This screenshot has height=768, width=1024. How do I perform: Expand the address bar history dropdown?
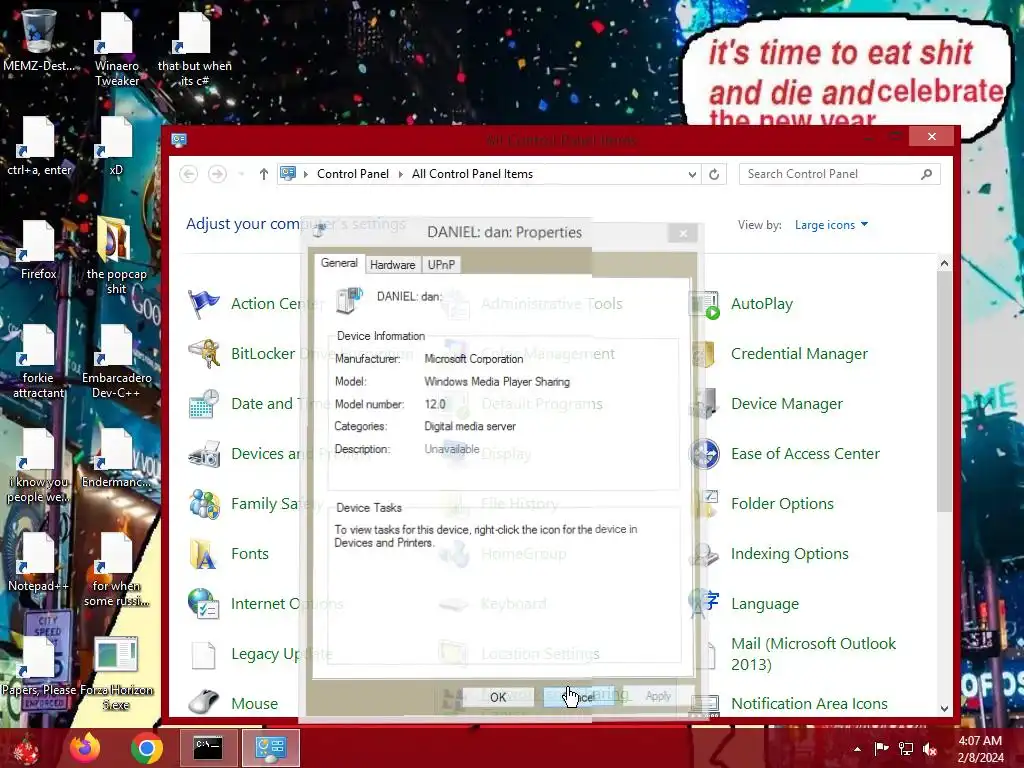point(692,174)
